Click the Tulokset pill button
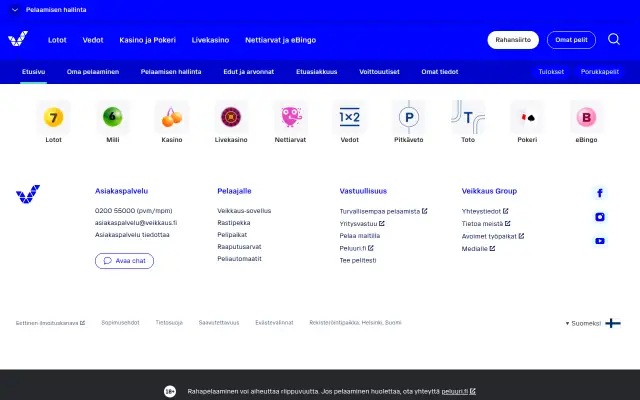This screenshot has width=640, height=400. coord(551,72)
